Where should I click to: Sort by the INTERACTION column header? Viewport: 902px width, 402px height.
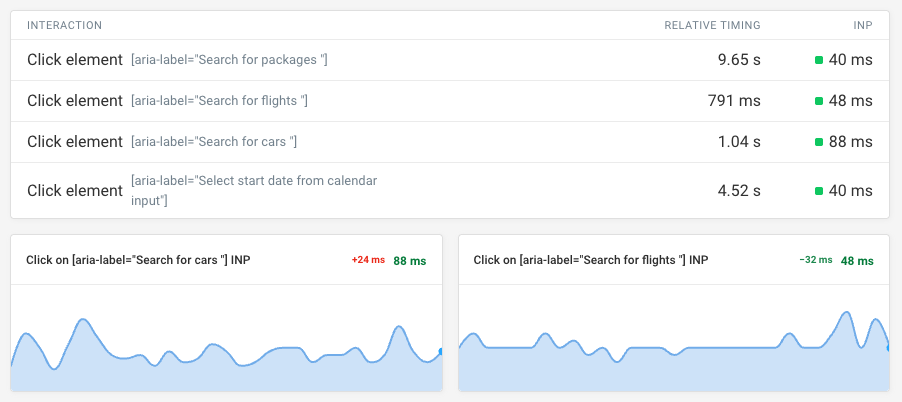pyautogui.click(x=64, y=25)
